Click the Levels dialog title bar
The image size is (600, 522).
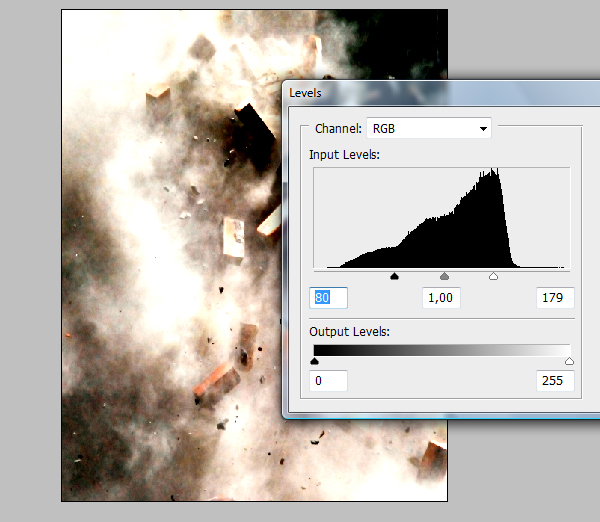[x=441, y=93]
